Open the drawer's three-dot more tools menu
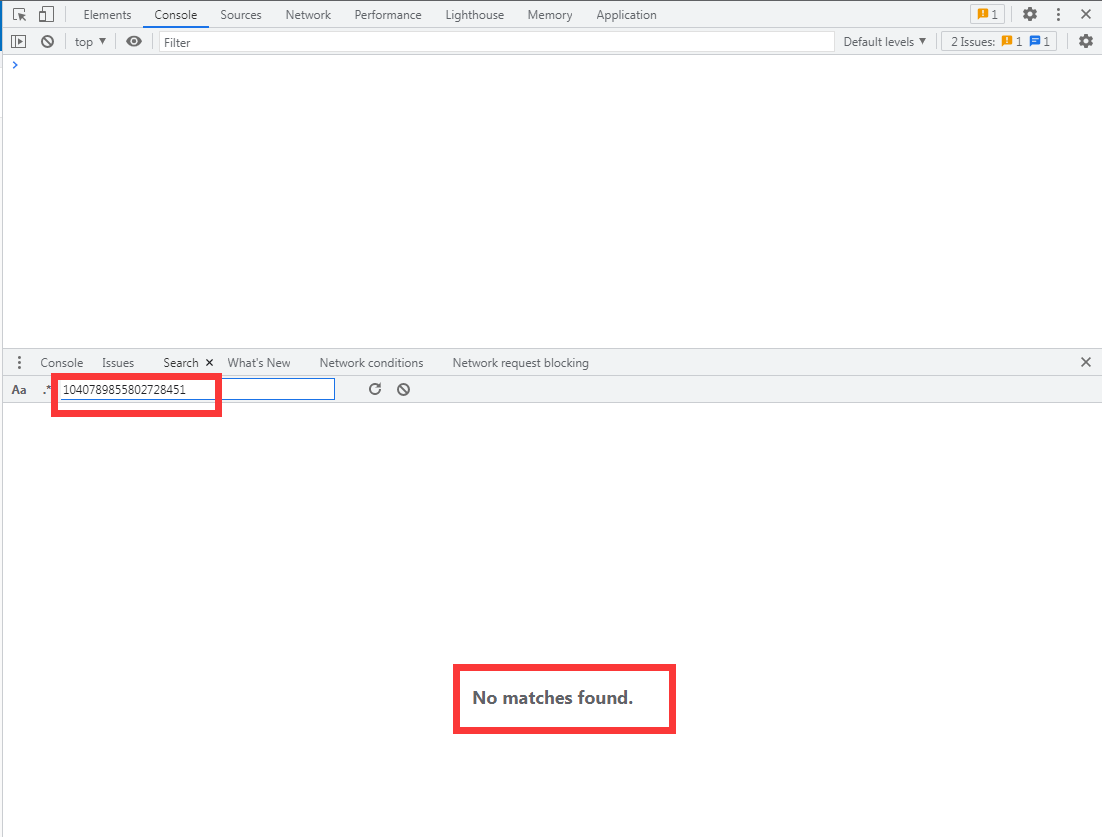 click(x=19, y=363)
